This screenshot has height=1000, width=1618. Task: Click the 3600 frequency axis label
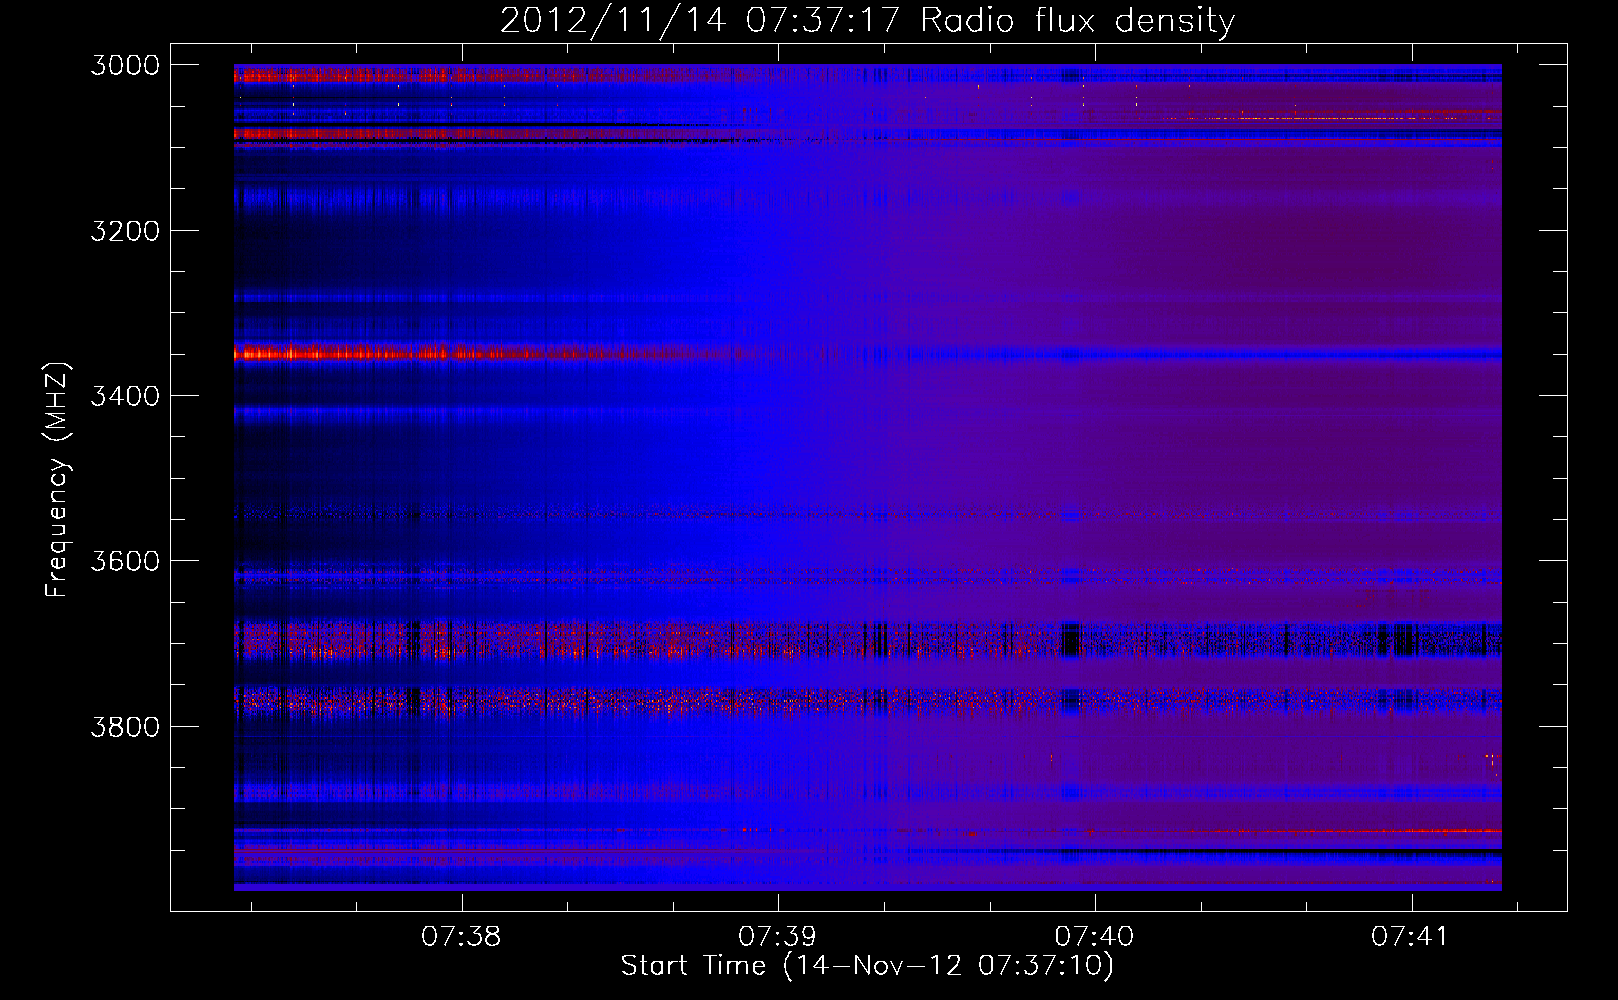click(125, 561)
